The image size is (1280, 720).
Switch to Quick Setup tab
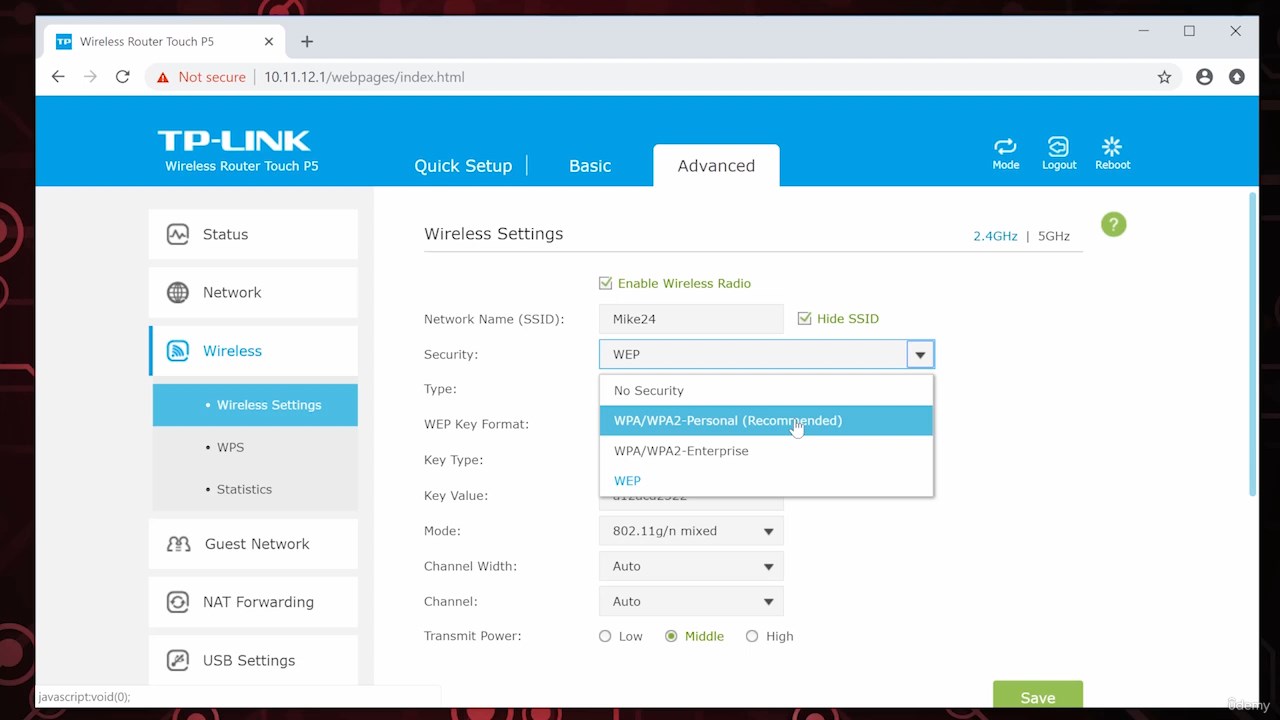pyautogui.click(x=463, y=166)
